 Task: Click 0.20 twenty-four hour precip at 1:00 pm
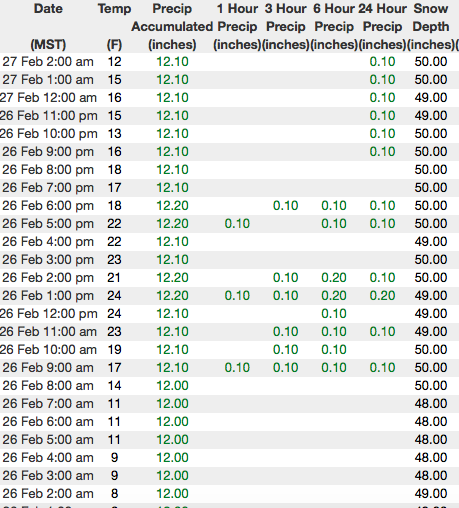[x=382, y=296]
